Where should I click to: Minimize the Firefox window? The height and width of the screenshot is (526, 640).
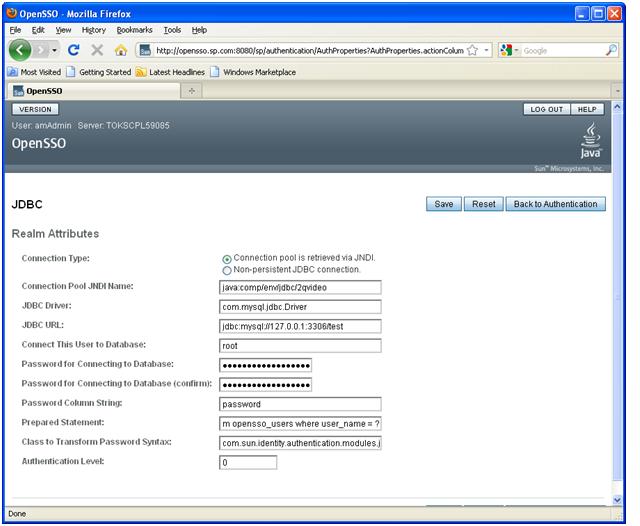(582, 14)
